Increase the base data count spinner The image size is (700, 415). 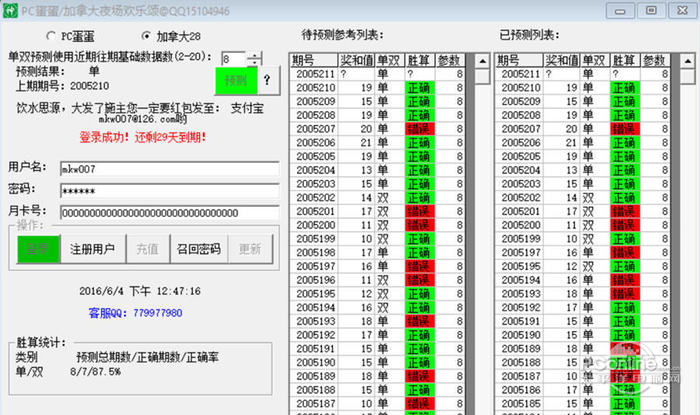coord(254,55)
